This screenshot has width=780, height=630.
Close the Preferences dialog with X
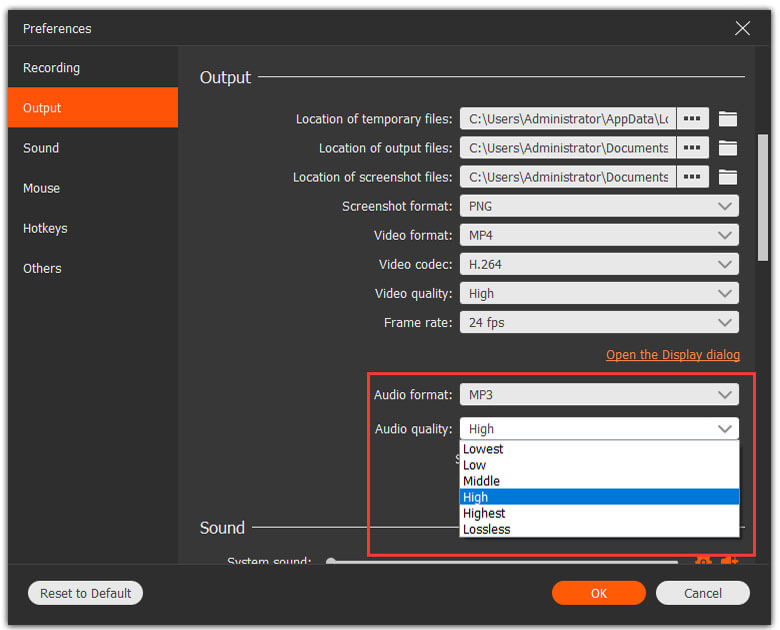point(742,28)
